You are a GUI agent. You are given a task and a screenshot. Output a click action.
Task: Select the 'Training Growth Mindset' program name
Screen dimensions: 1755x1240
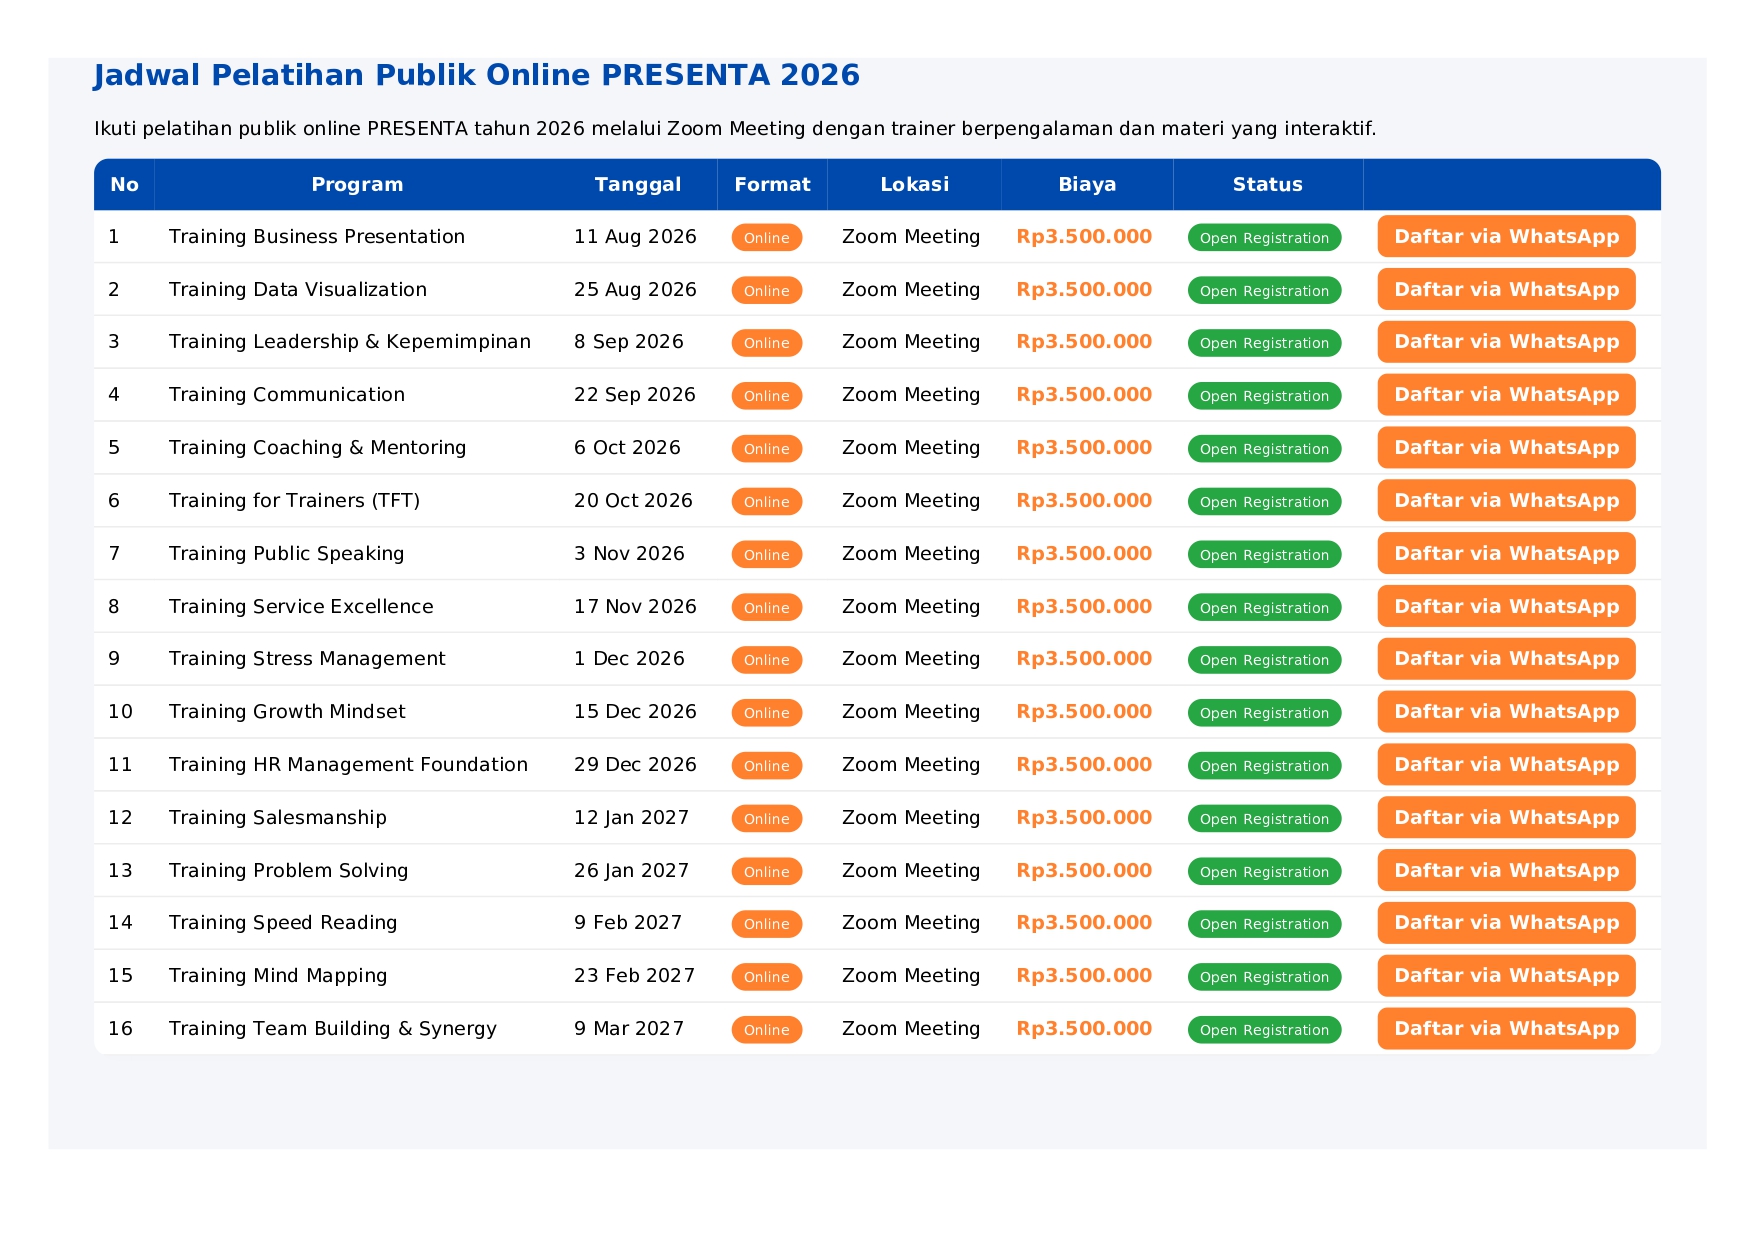(x=287, y=712)
